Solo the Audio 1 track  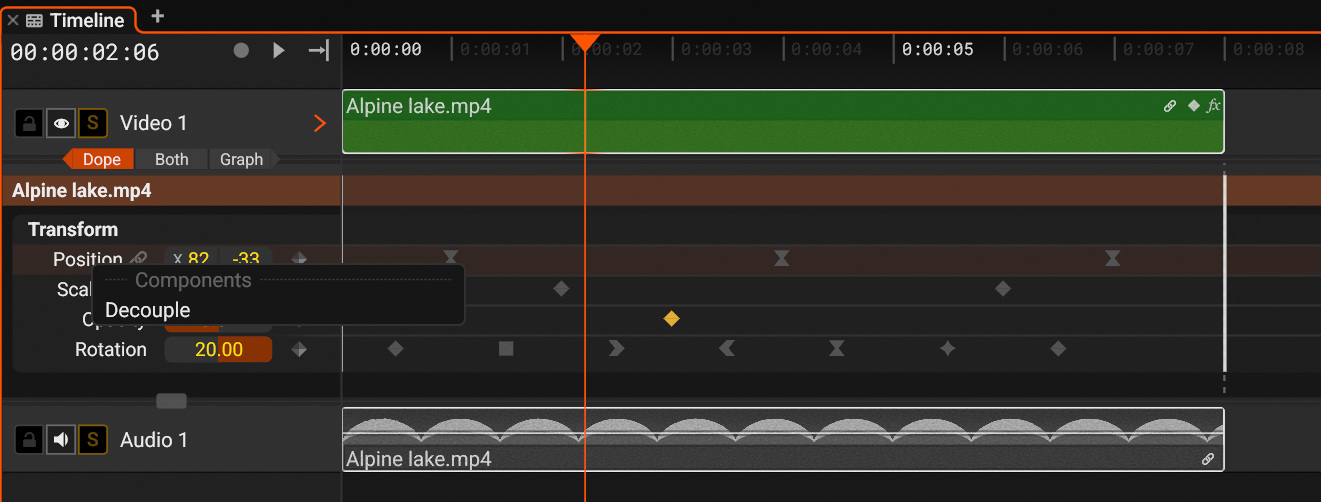click(92, 439)
